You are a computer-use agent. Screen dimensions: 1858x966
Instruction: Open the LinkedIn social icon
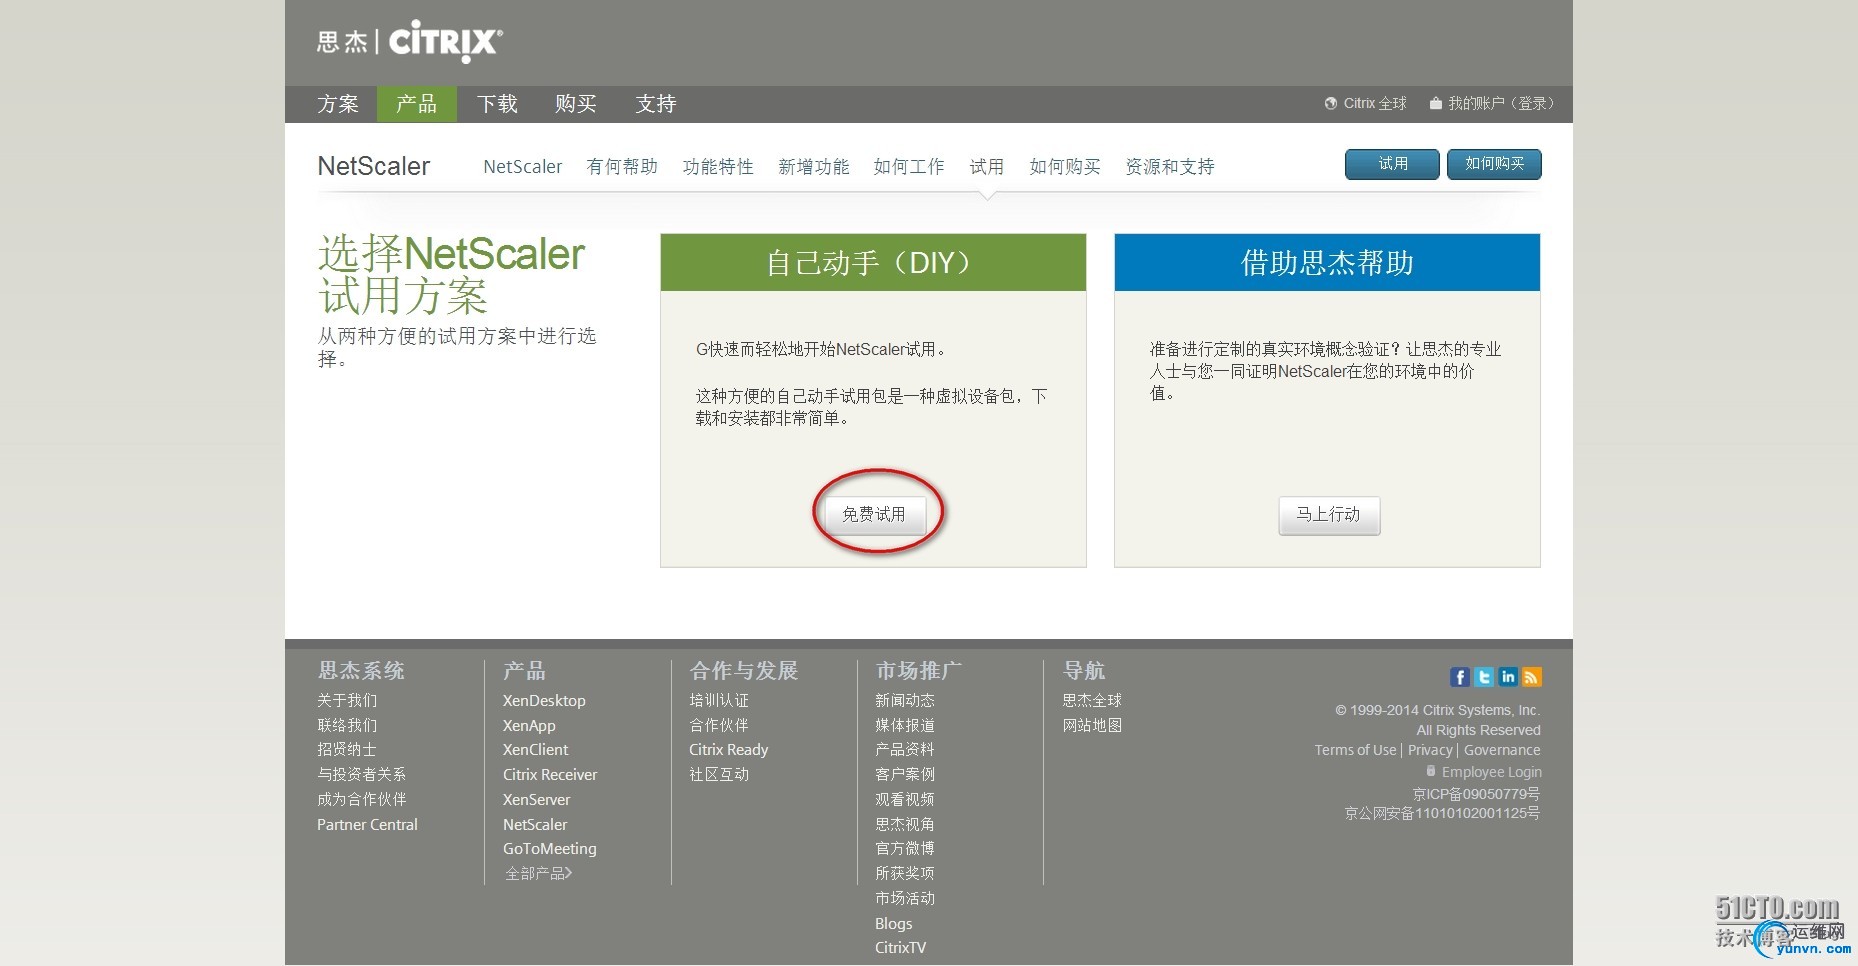(x=1508, y=677)
